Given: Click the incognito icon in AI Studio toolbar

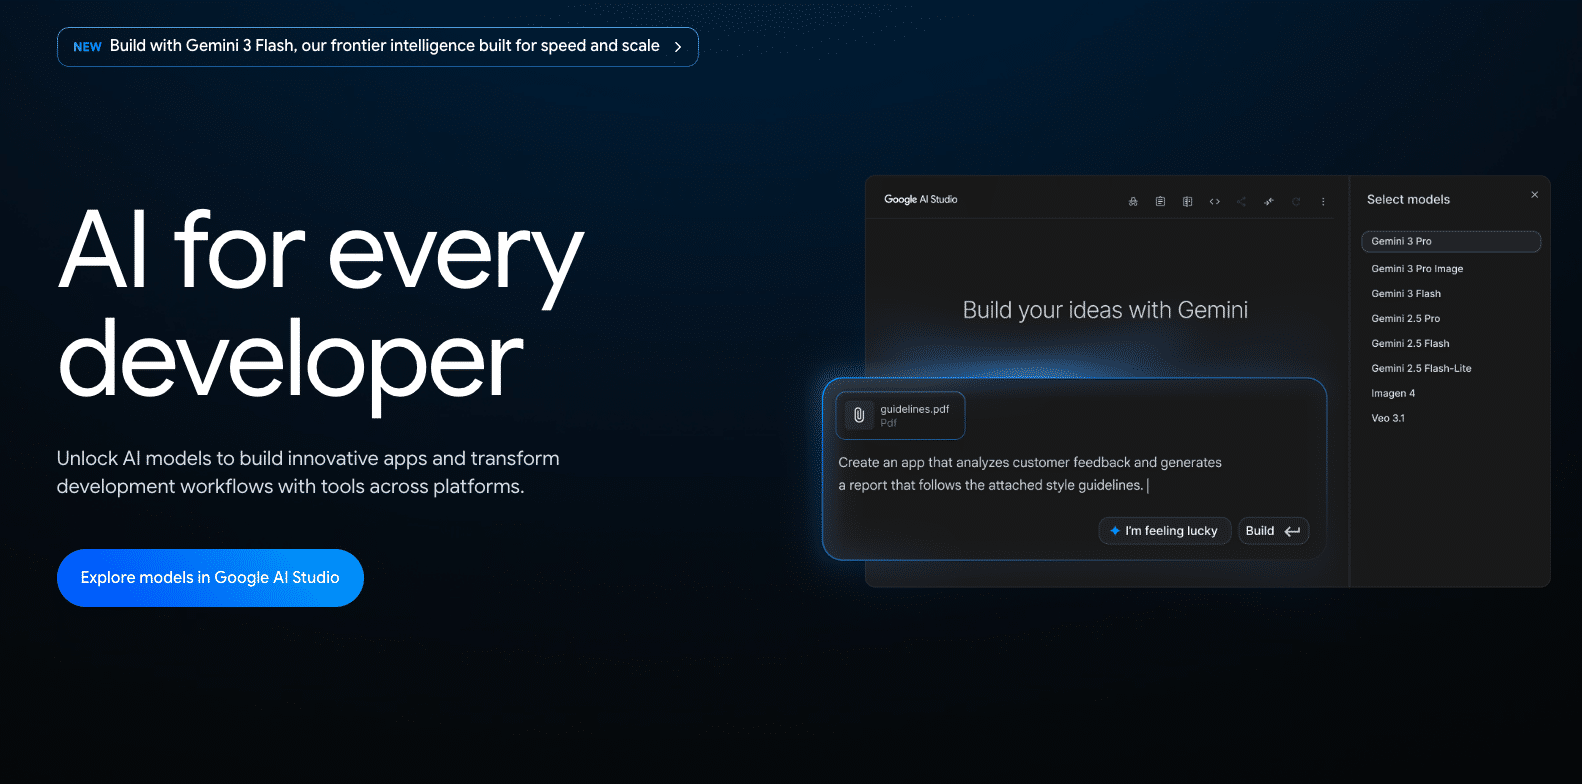Looking at the screenshot, I should pos(1133,201).
